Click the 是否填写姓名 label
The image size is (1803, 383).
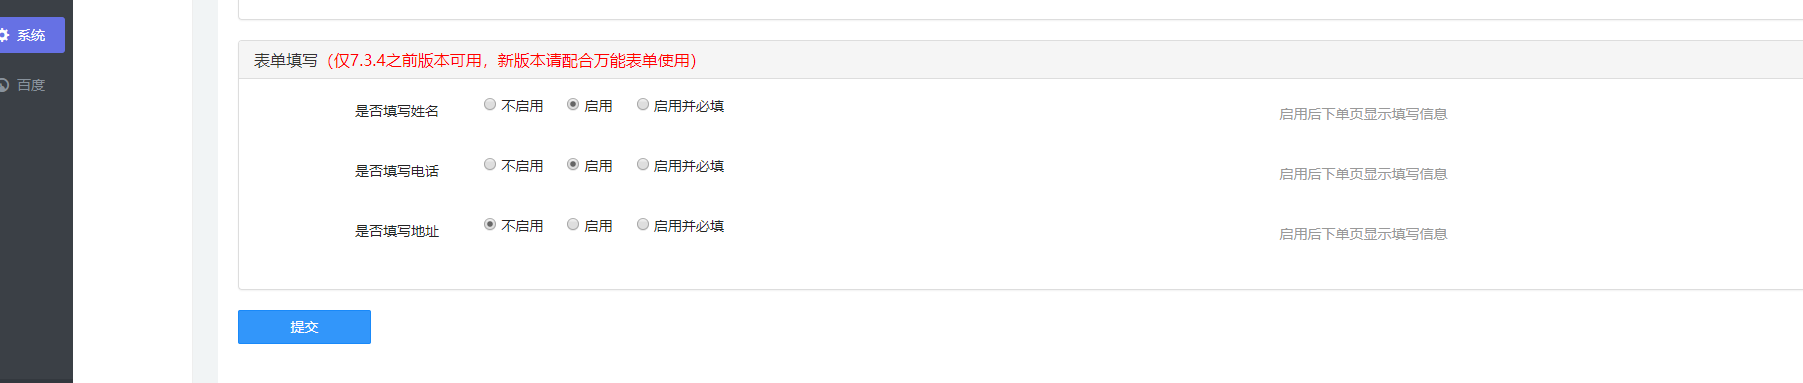tap(397, 111)
